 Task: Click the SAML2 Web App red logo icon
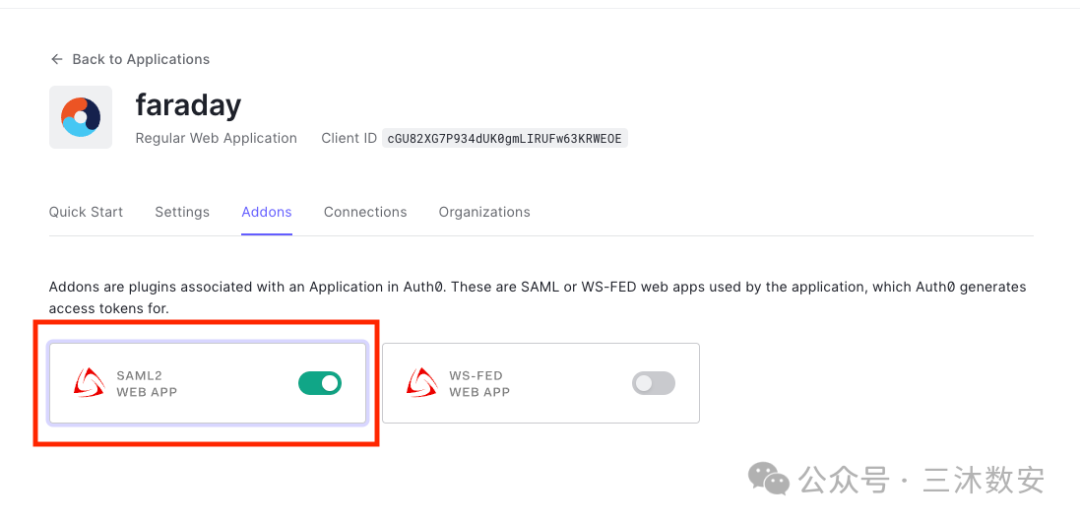click(89, 383)
